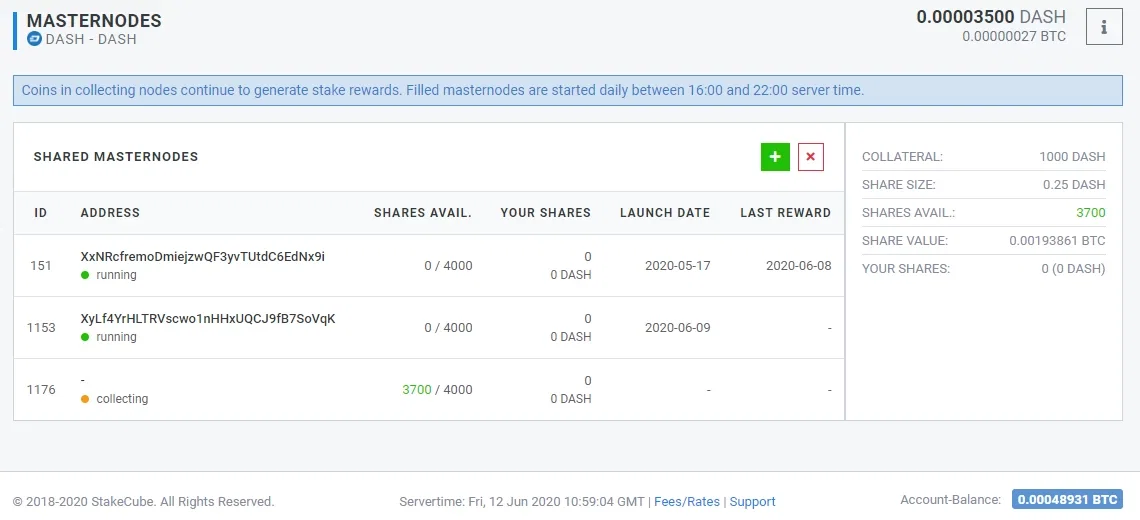Click the DASH coin logo icon
The image size is (1140, 520).
pos(34,39)
